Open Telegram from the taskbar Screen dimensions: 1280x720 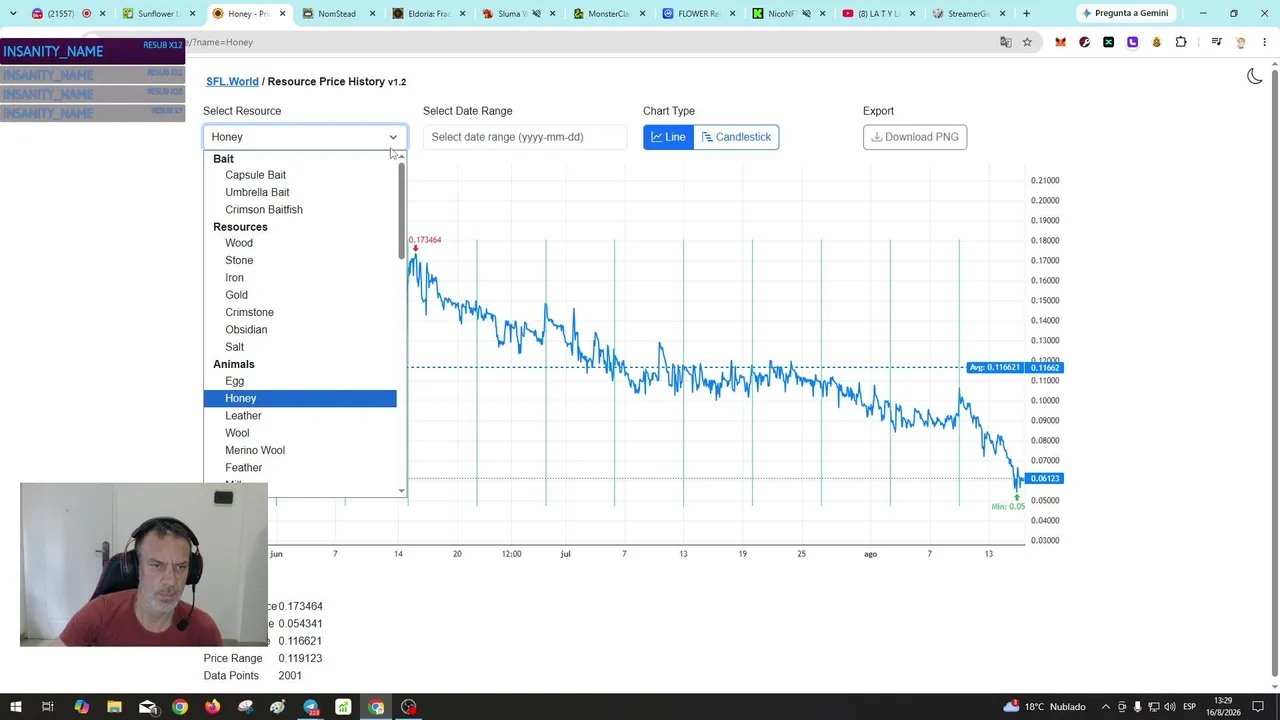[x=311, y=707]
